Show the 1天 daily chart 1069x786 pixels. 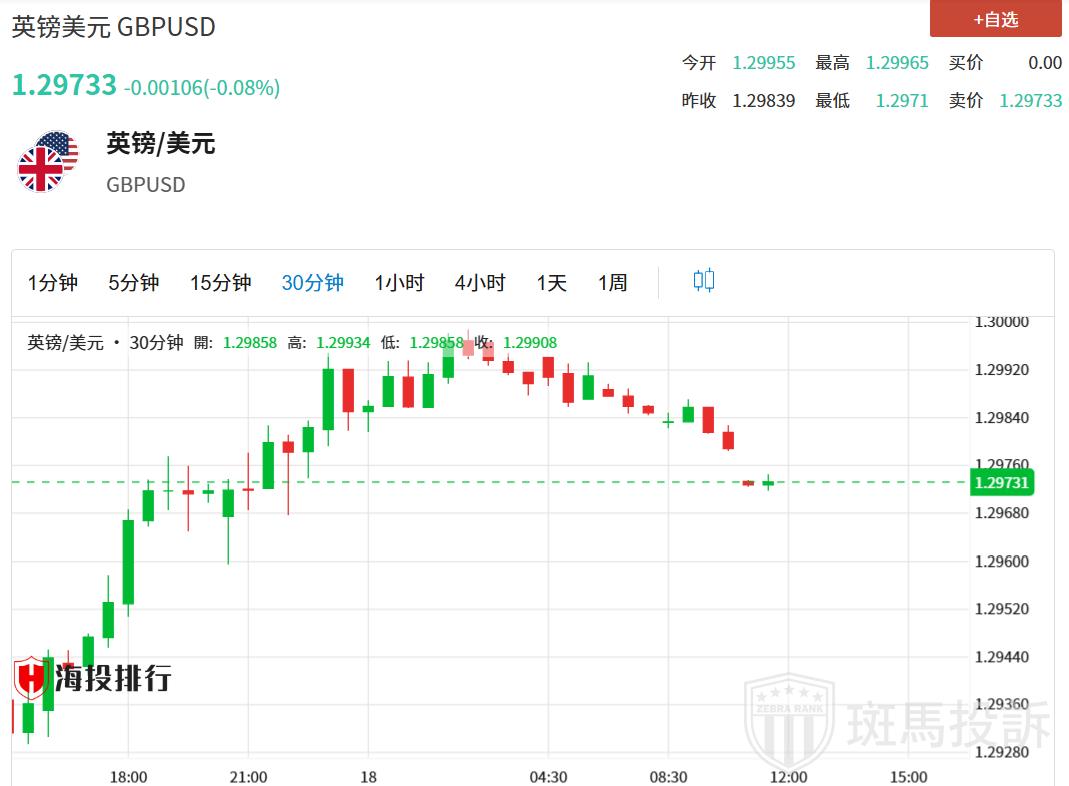[551, 283]
